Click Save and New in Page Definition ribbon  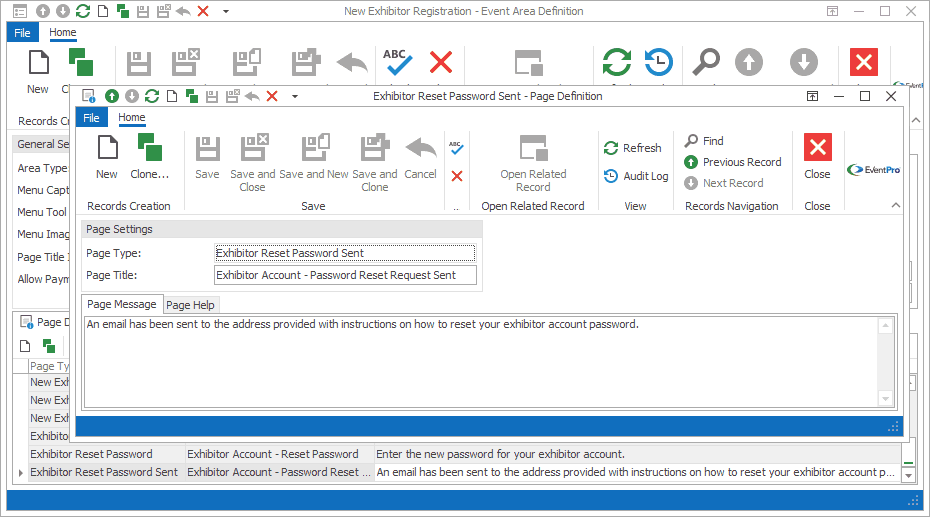pos(314,157)
